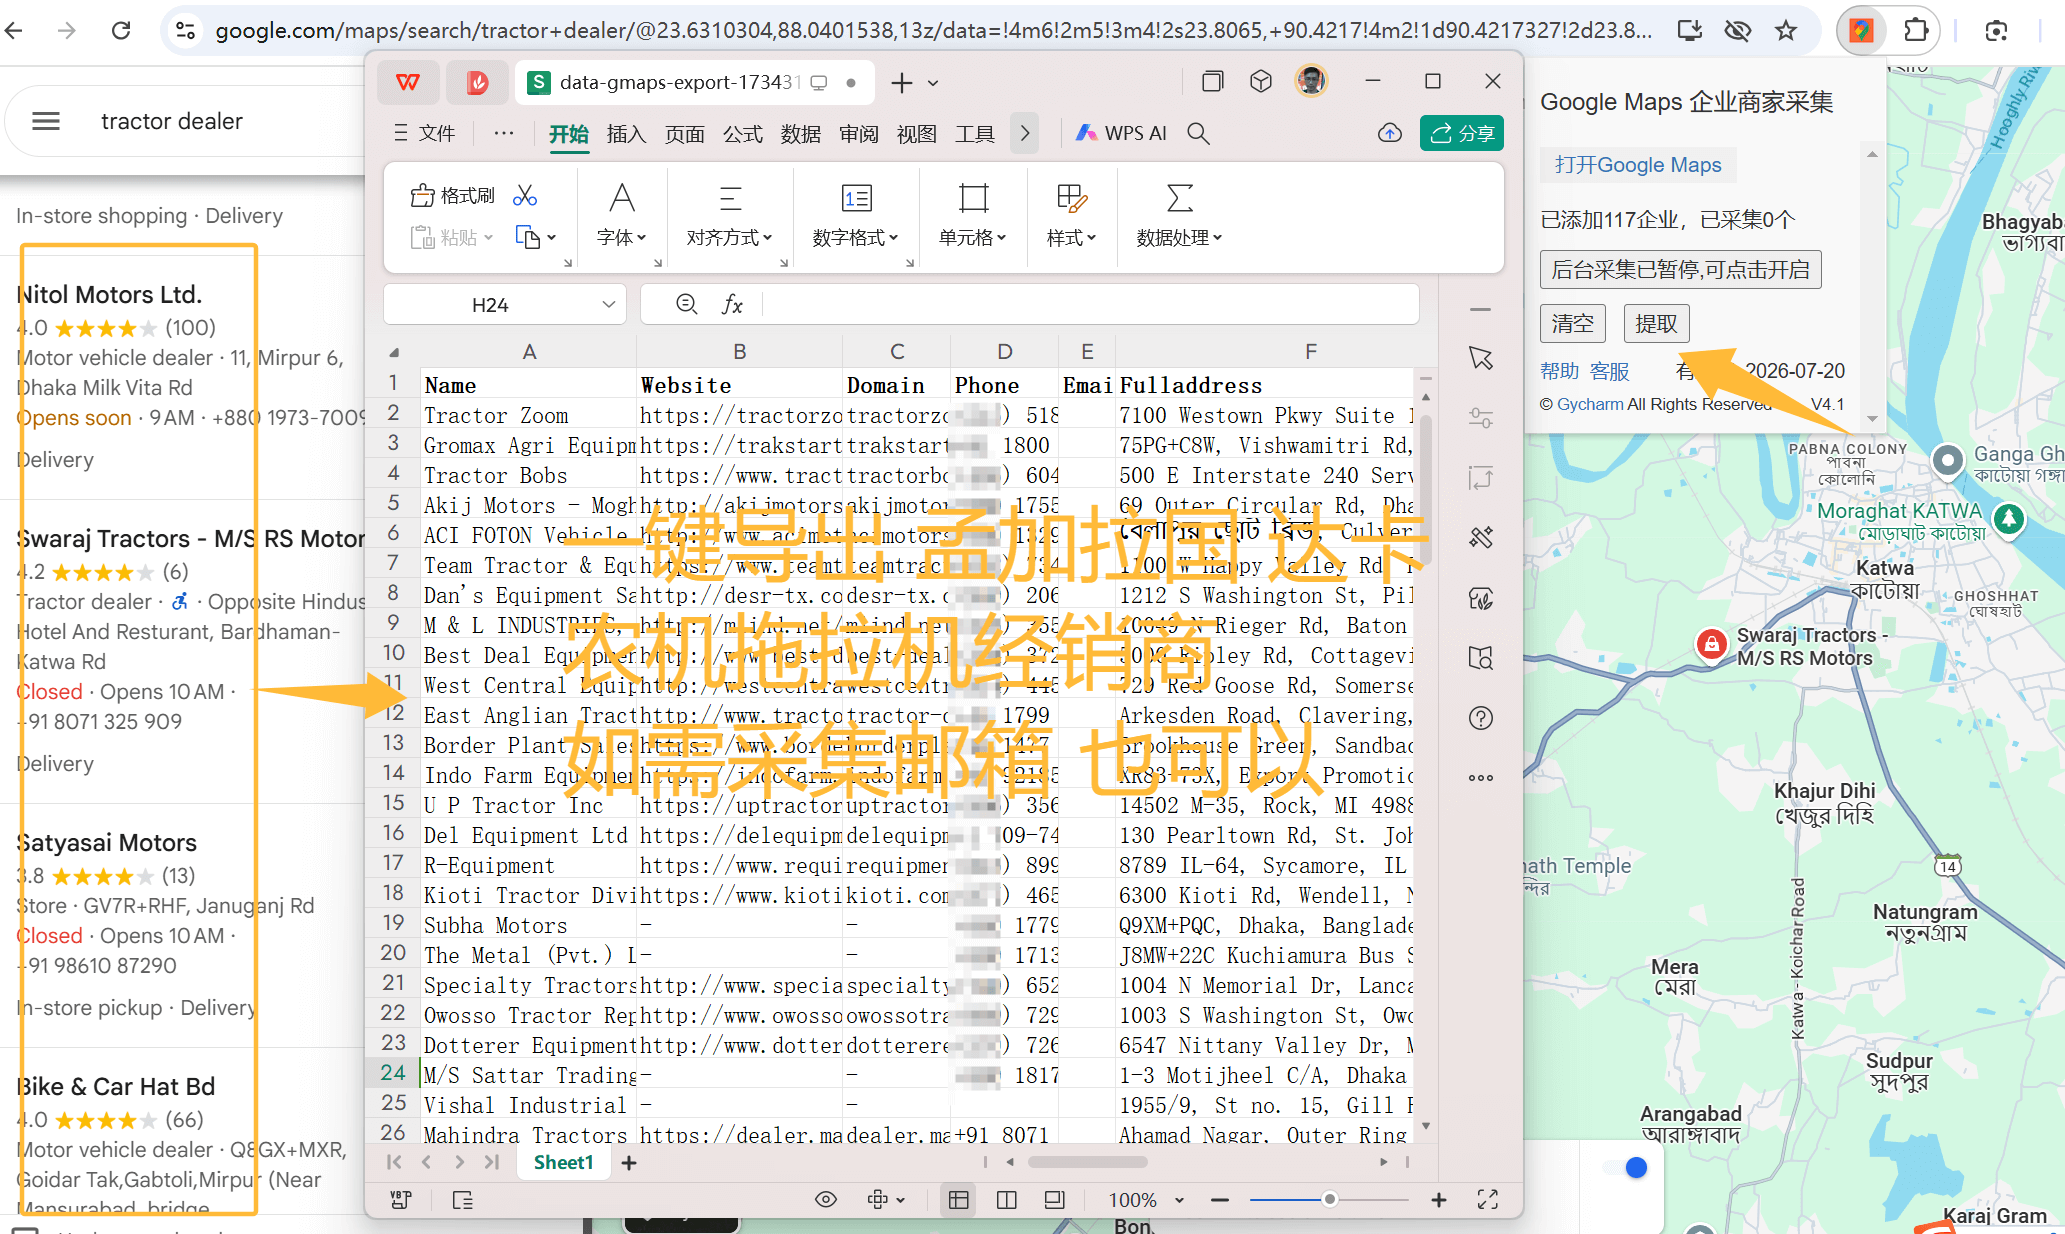Toggle the blue switch on the map
The height and width of the screenshot is (1234, 2065).
(x=1626, y=1167)
